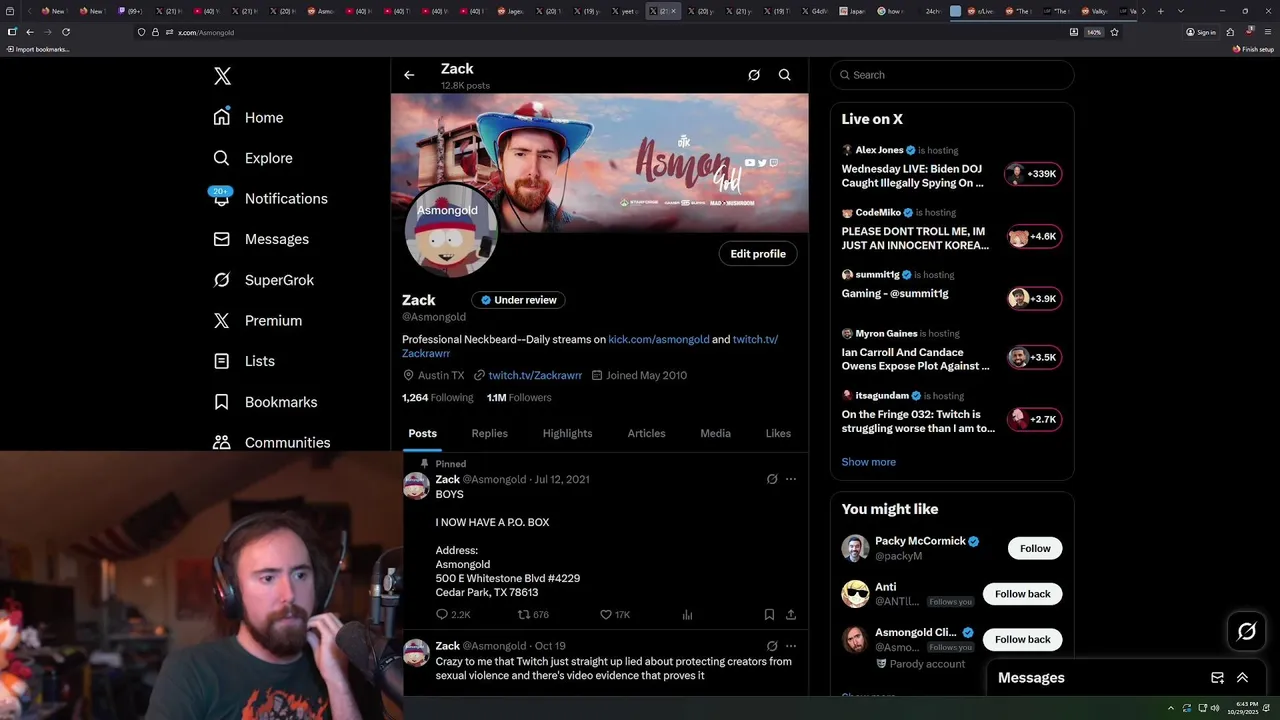The width and height of the screenshot is (1280, 720).
Task: Go to Home in the sidebar
Action: 248,117
